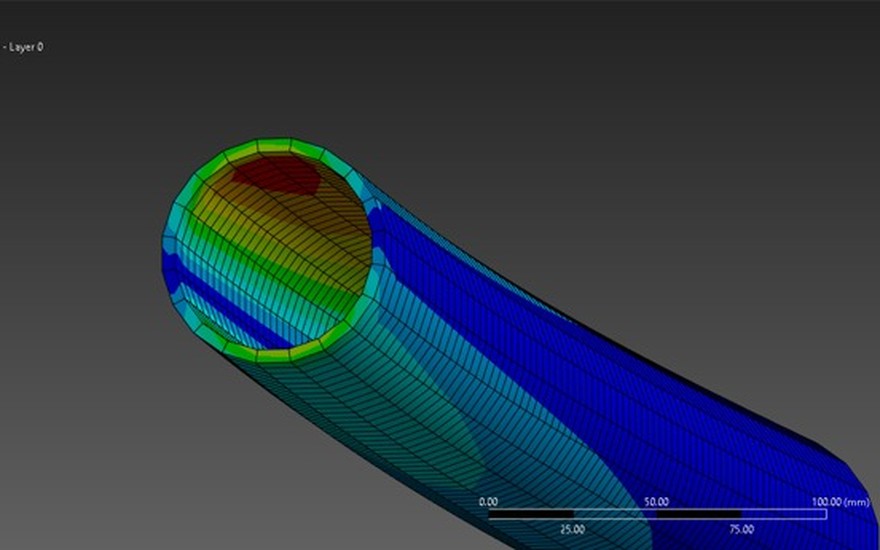Click the 25.00 scale bar label
Screen dimensions: 880x550
(572, 529)
